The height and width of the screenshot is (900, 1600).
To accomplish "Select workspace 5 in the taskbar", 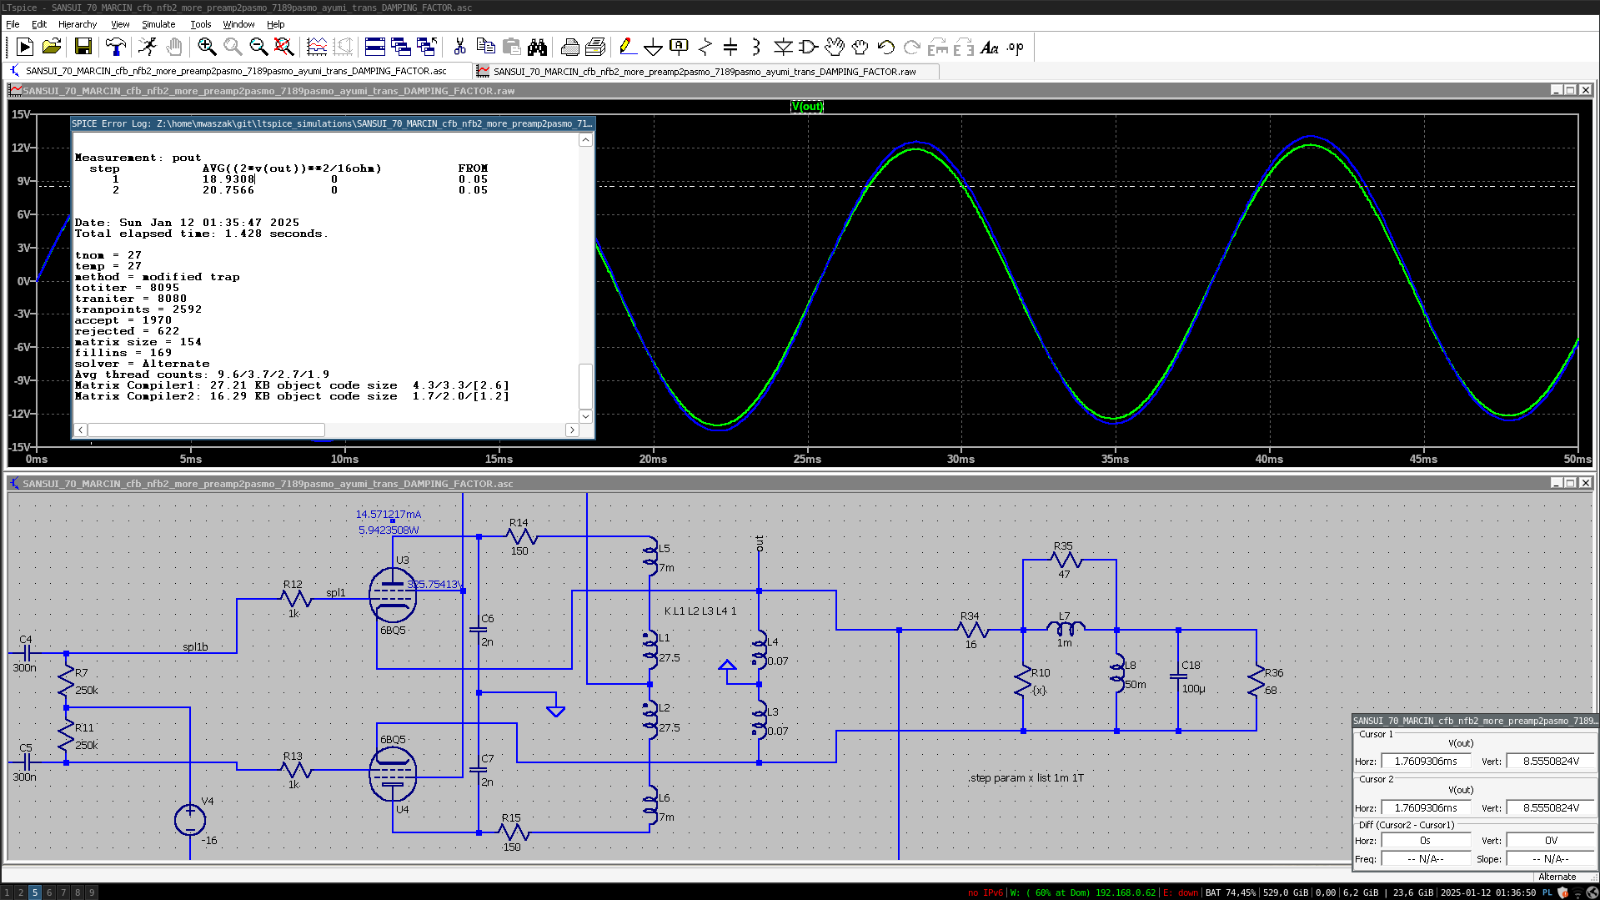I will coord(35,892).
